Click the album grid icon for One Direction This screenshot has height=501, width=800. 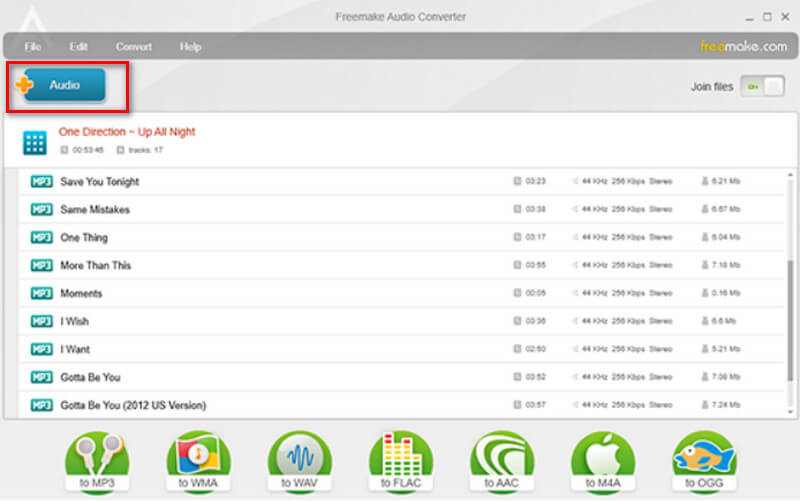(35, 143)
